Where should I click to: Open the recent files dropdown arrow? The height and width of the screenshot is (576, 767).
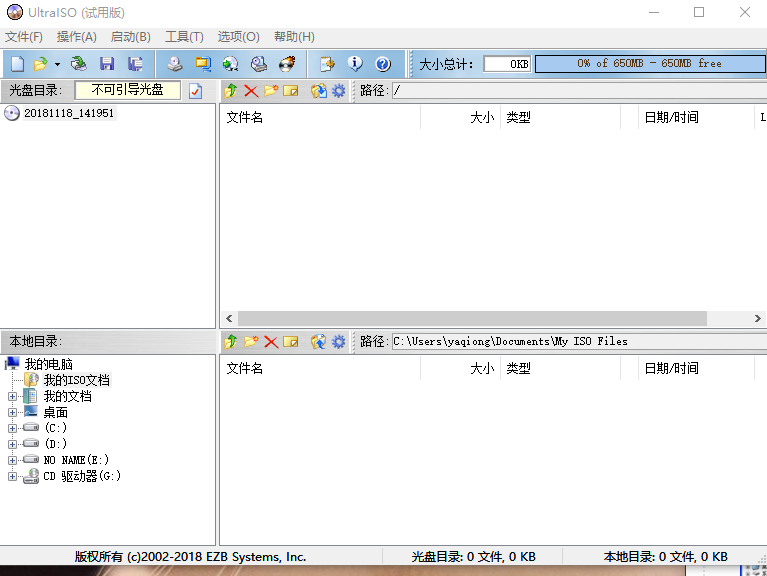click(x=57, y=64)
